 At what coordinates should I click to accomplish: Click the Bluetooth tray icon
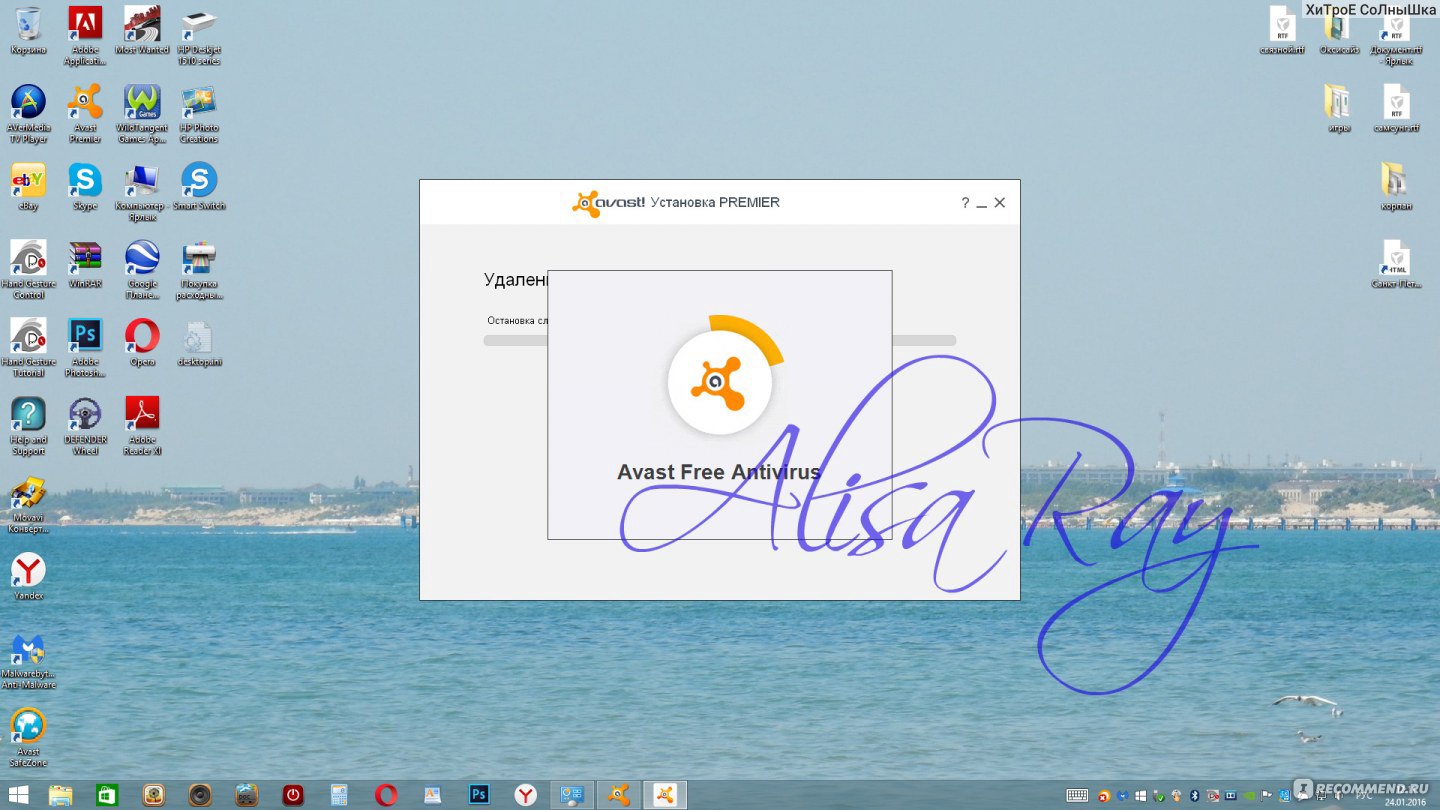(x=1194, y=796)
